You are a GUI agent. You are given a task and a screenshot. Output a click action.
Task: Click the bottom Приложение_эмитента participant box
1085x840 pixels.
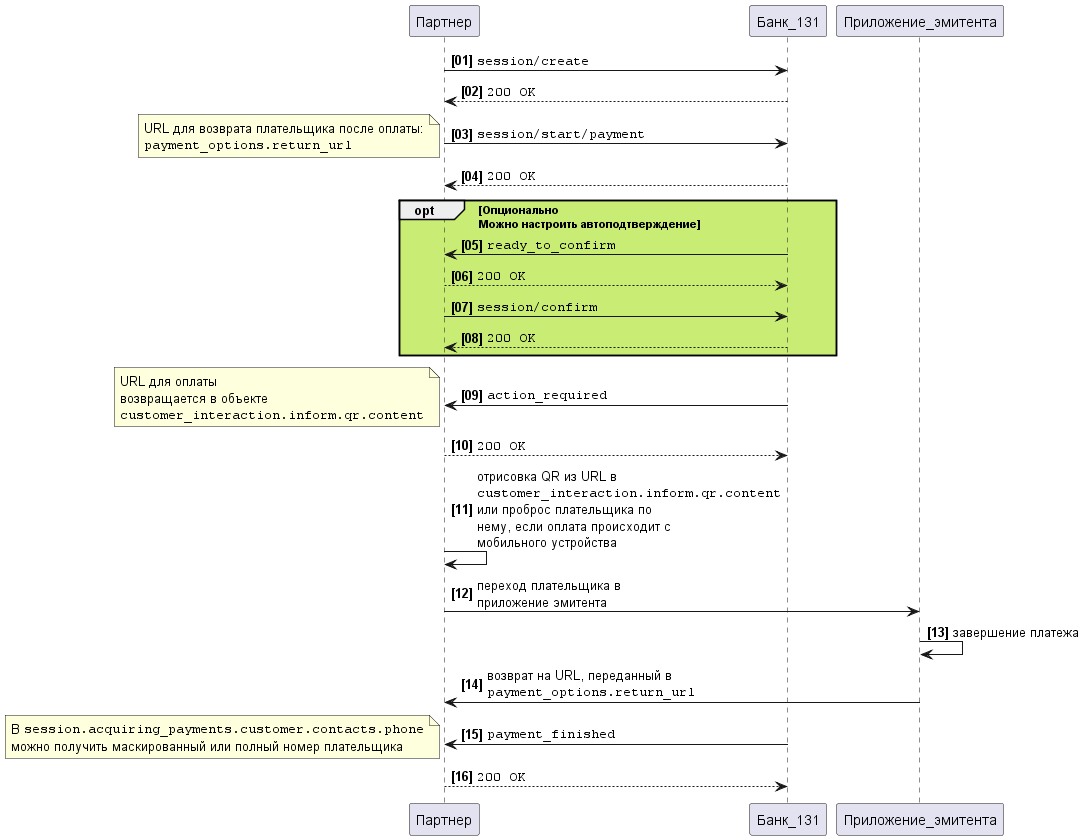pyautogui.click(x=920, y=819)
